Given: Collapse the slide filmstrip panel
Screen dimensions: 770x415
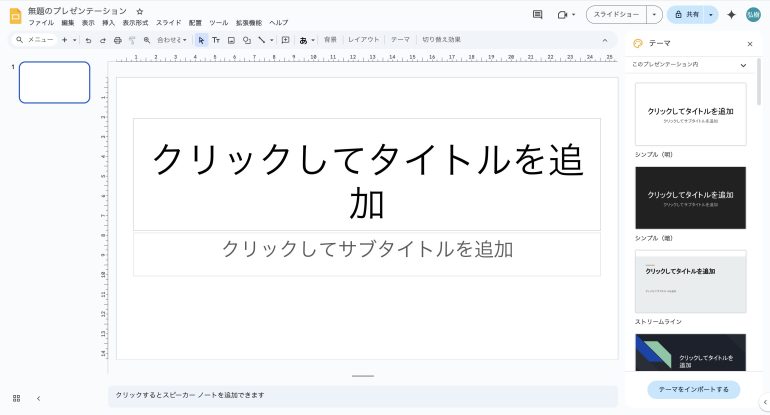Looking at the screenshot, I should 38,398.
